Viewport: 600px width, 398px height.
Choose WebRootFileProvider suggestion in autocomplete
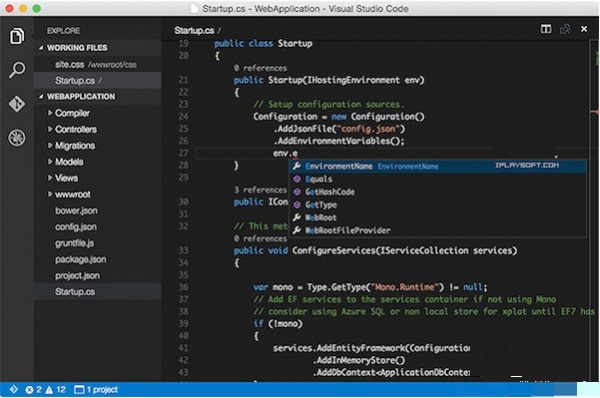pos(437,230)
